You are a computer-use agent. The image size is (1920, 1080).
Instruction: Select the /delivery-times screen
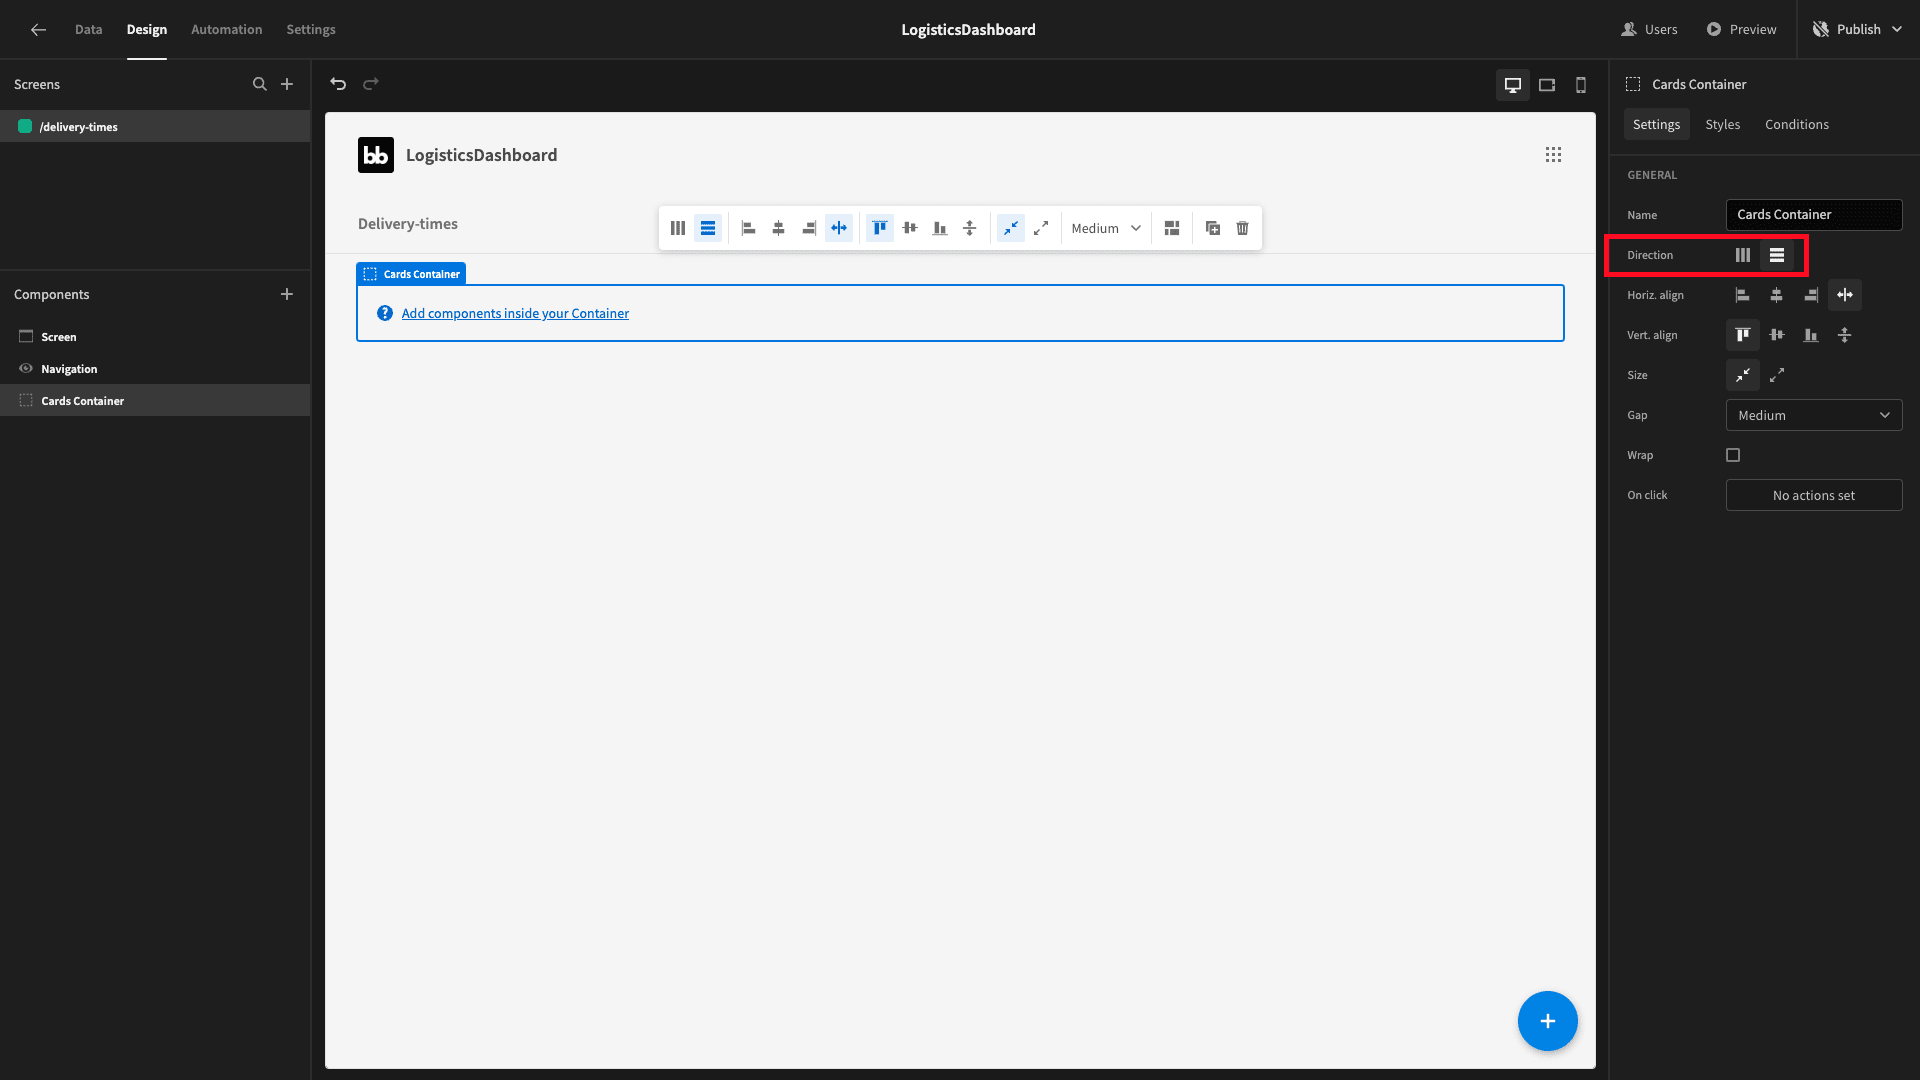155,127
